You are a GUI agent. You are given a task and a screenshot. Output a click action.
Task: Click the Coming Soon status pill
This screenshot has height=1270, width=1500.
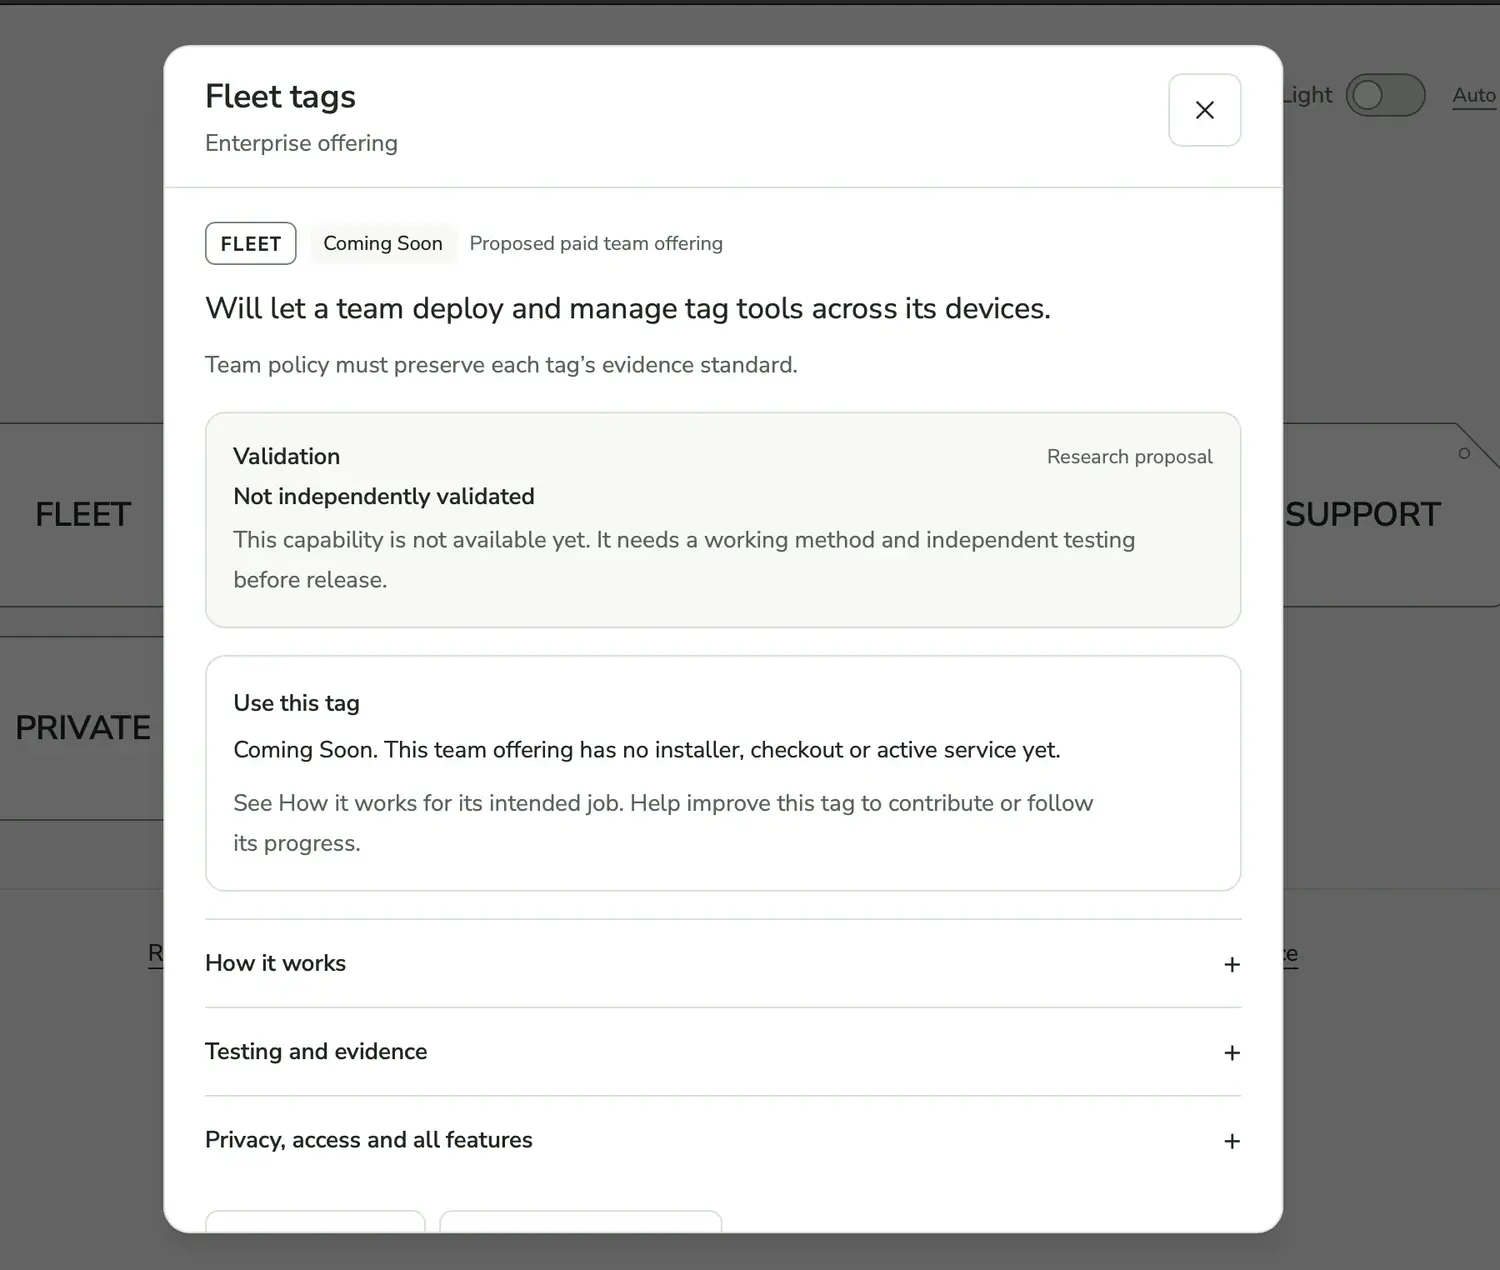382,244
